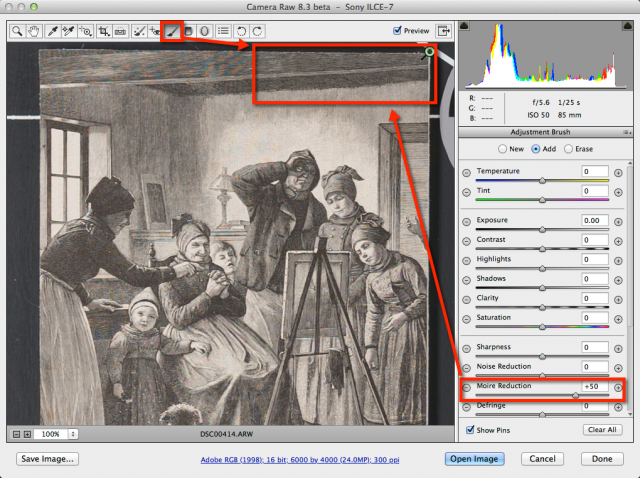Select the Radial Filter tool

click(204, 31)
